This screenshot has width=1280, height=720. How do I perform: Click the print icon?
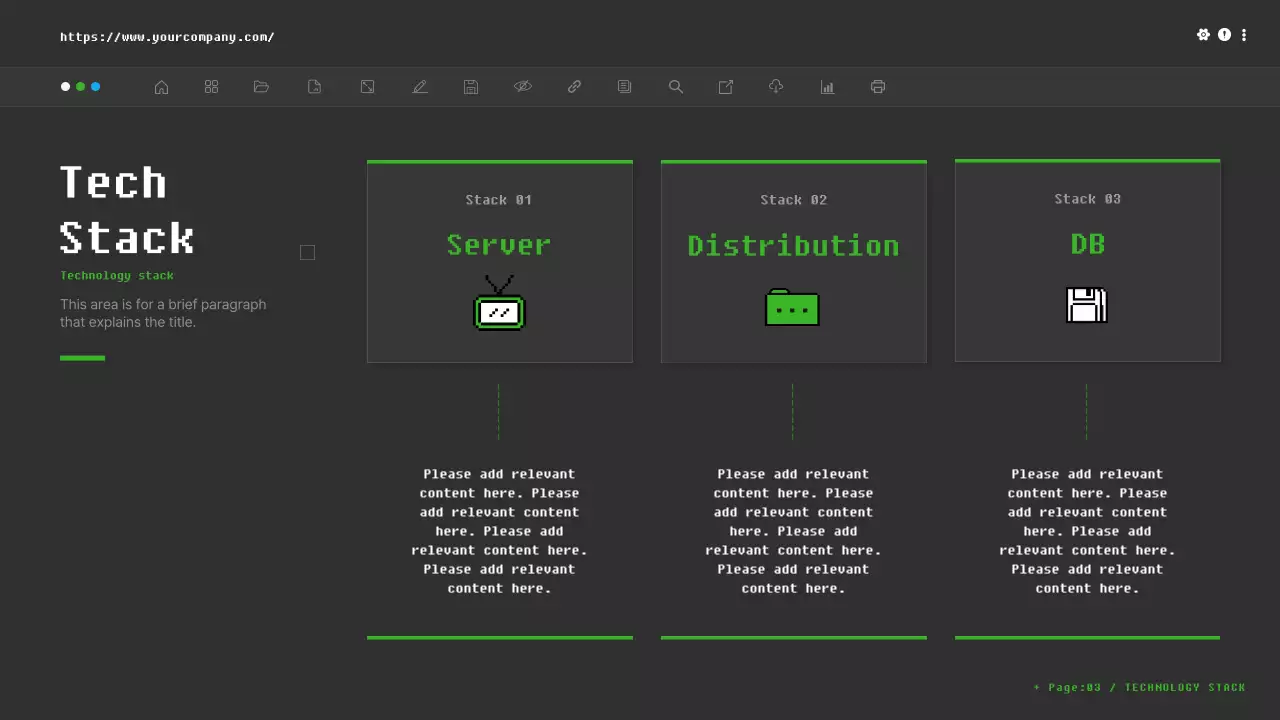click(x=877, y=87)
